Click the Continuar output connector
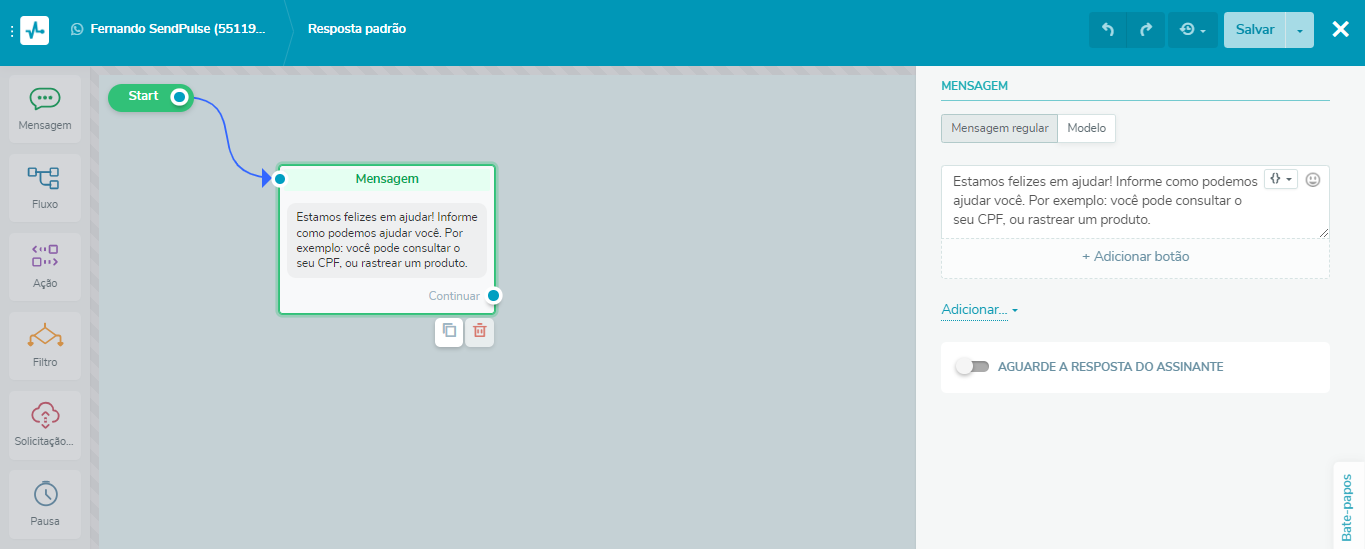This screenshot has height=549, width=1365. pos(493,296)
